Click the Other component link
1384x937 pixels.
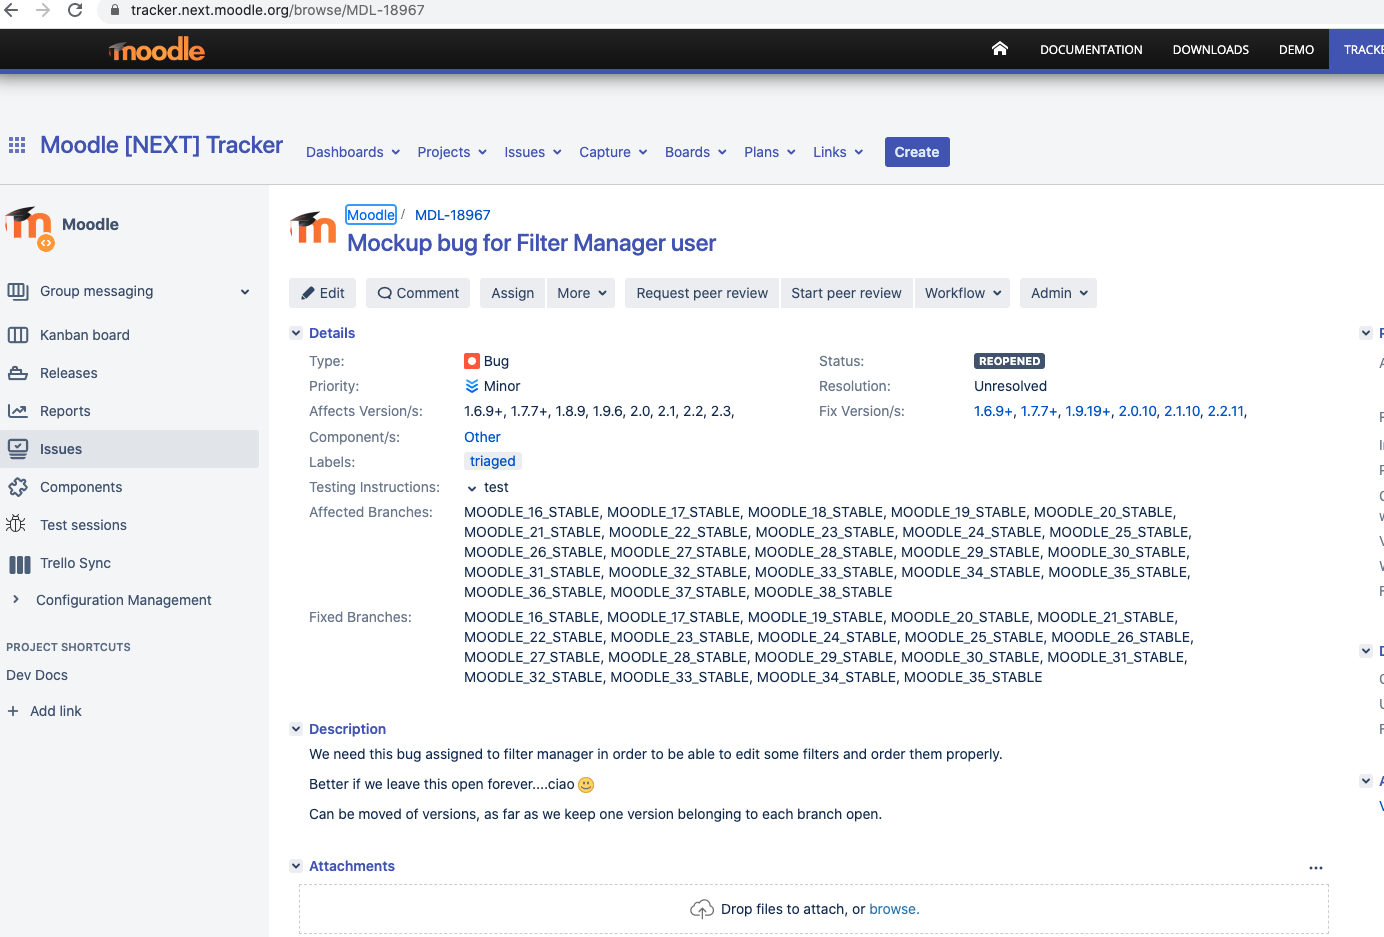[482, 437]
